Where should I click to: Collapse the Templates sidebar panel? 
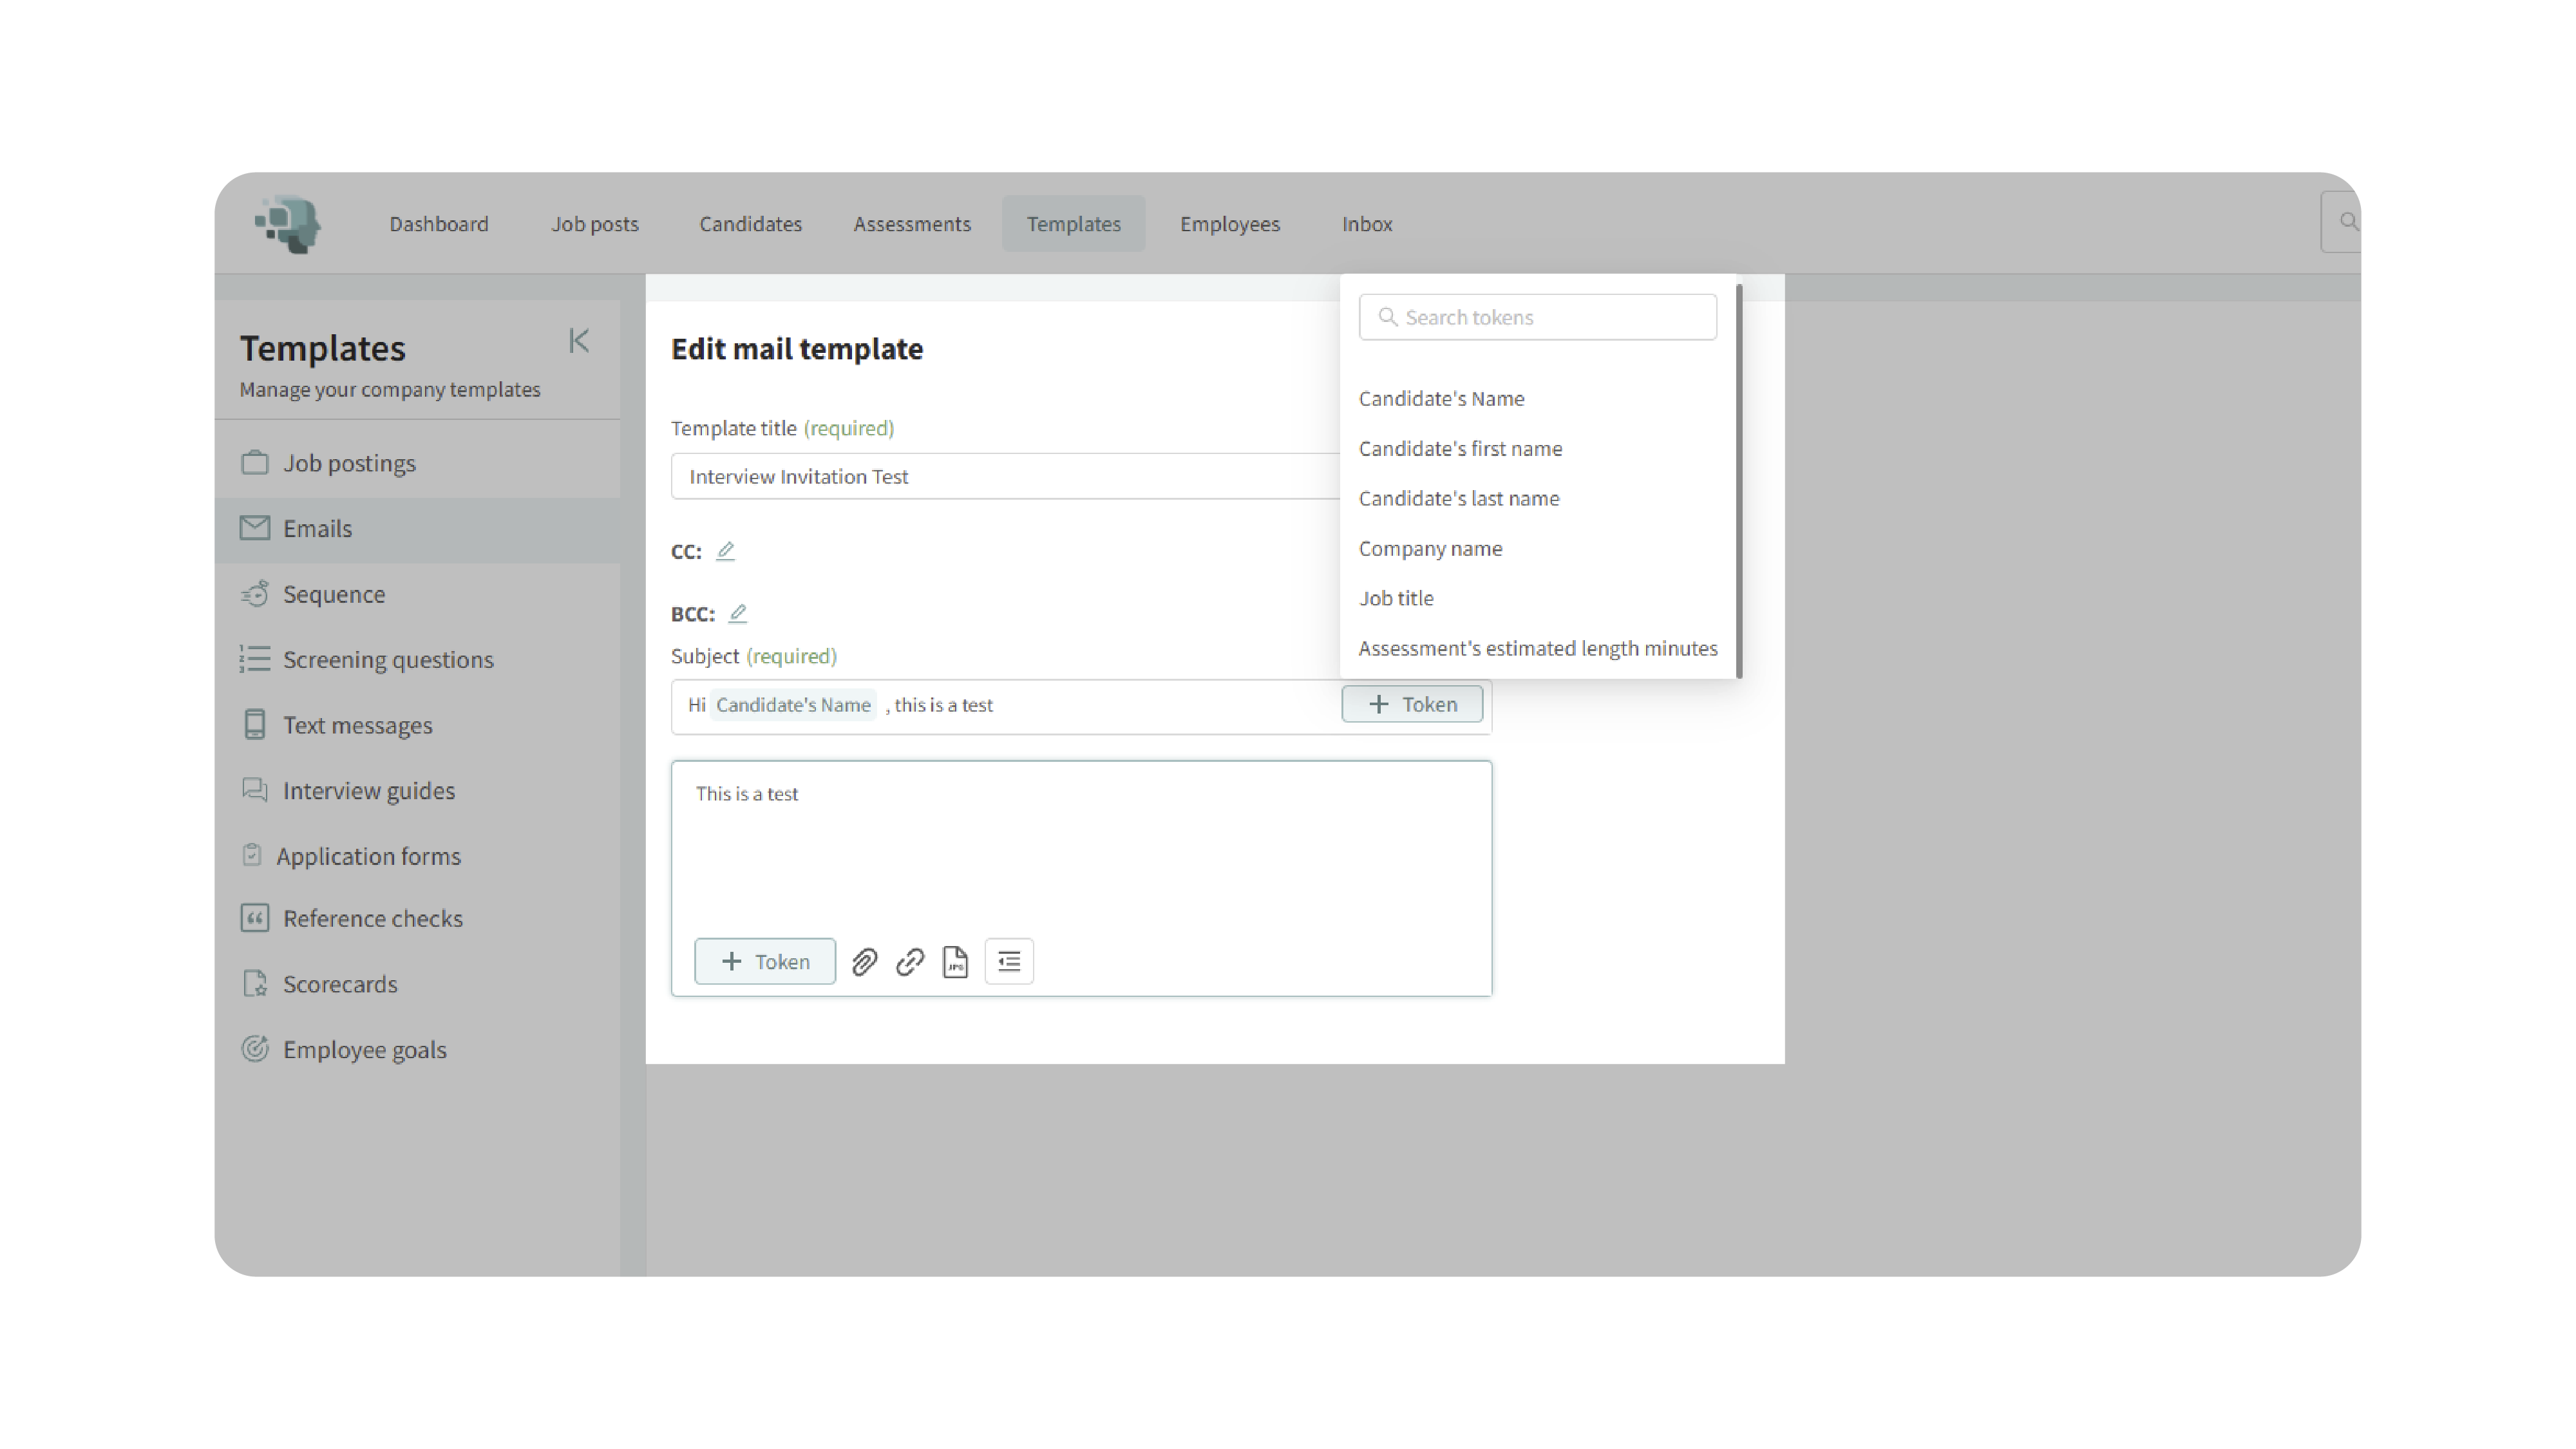tap(579, 341)
